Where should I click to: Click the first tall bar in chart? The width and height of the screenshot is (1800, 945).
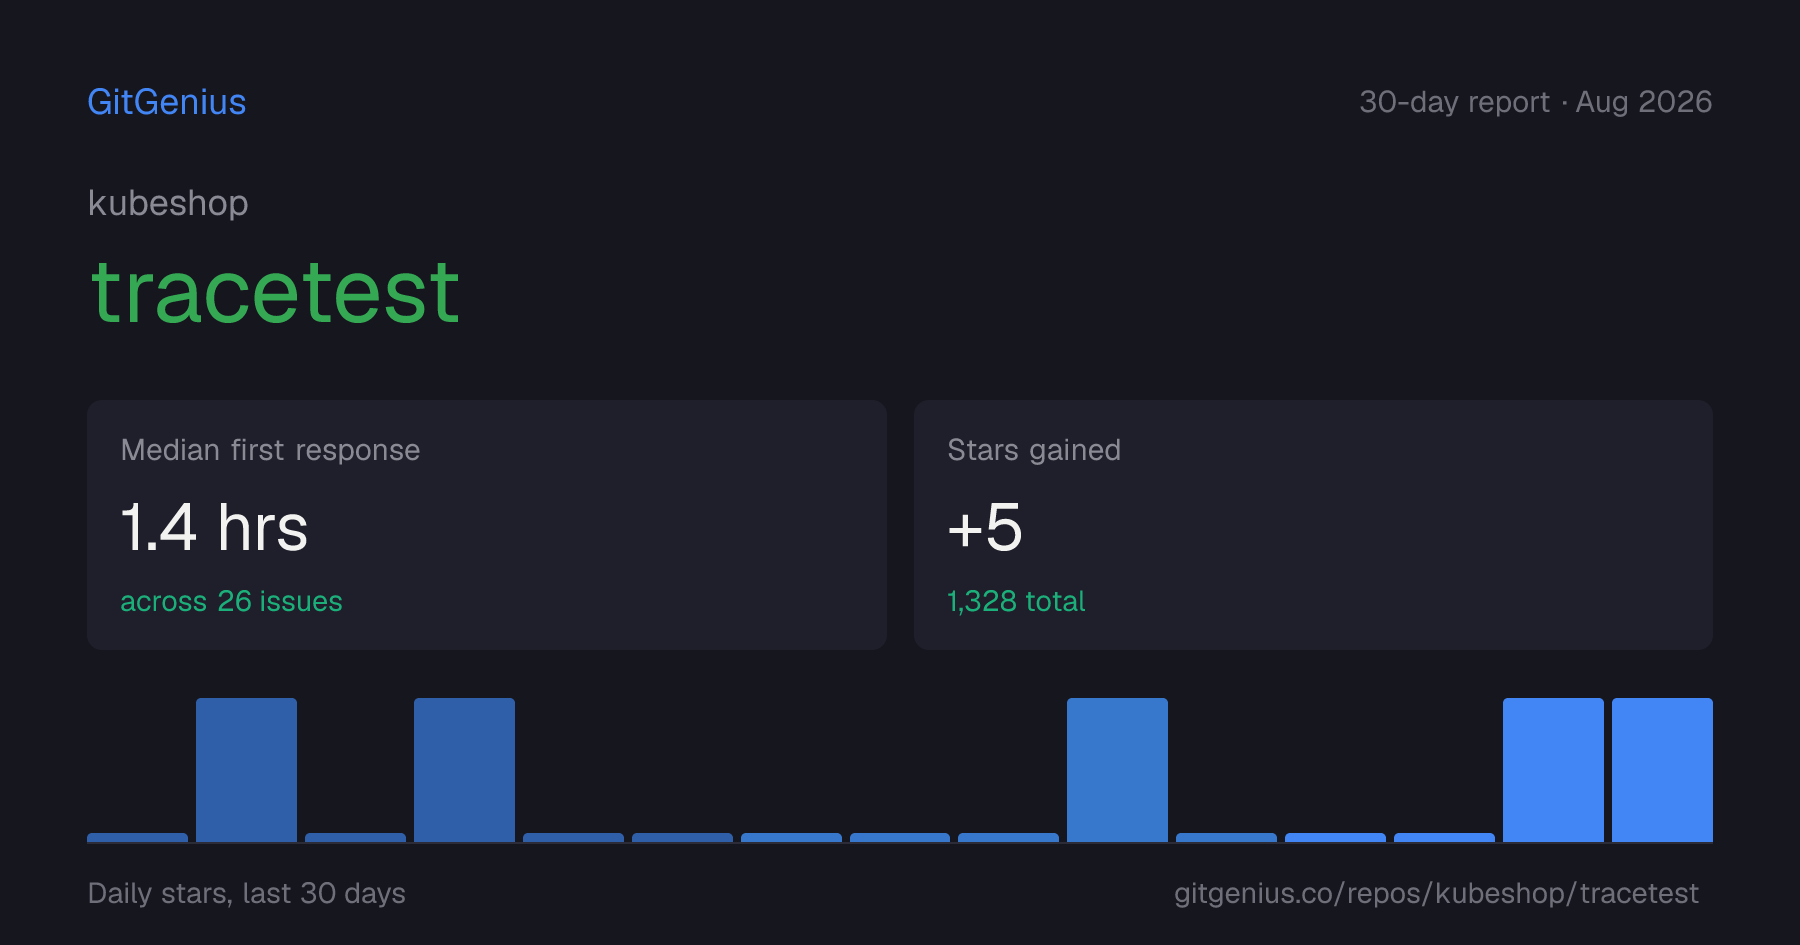click(x=246, y=770)
